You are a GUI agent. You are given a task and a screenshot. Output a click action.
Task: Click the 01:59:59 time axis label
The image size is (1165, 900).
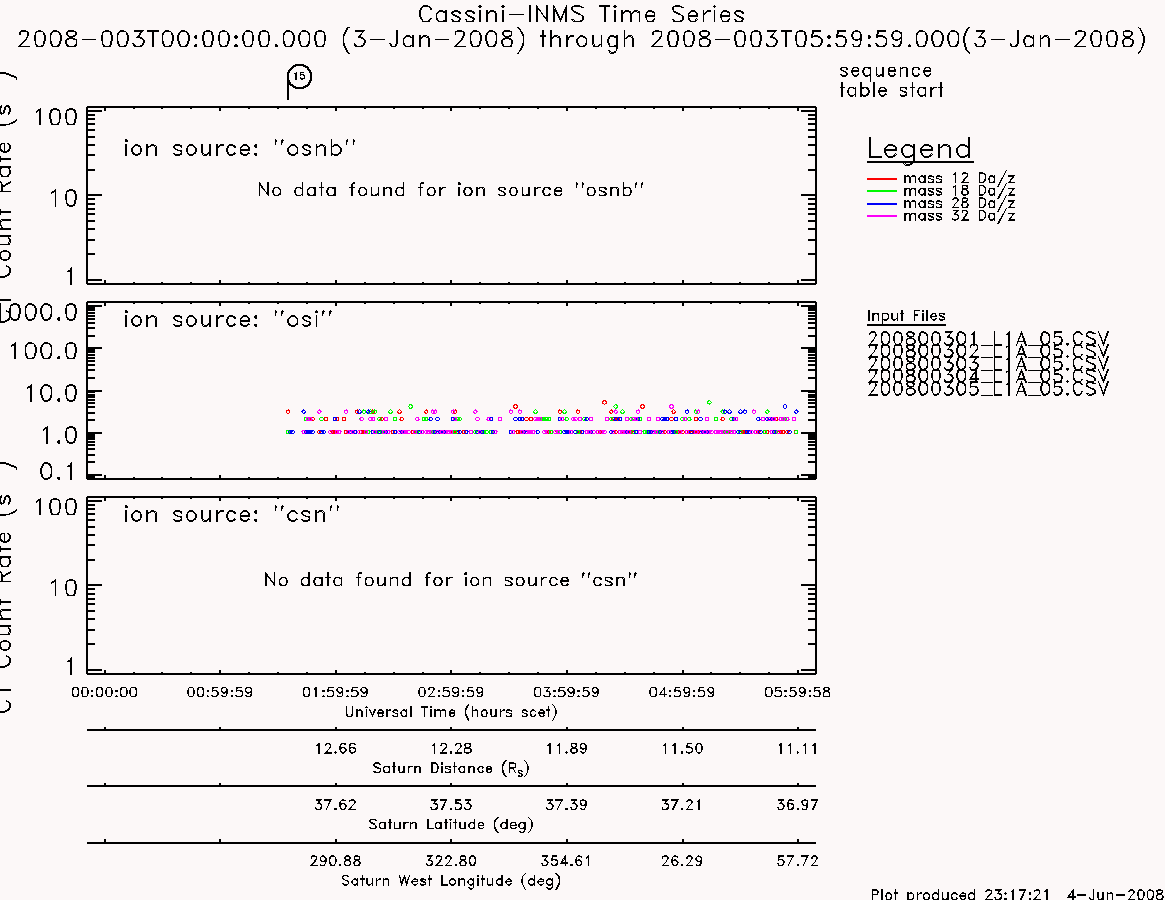tap(335, 692)
